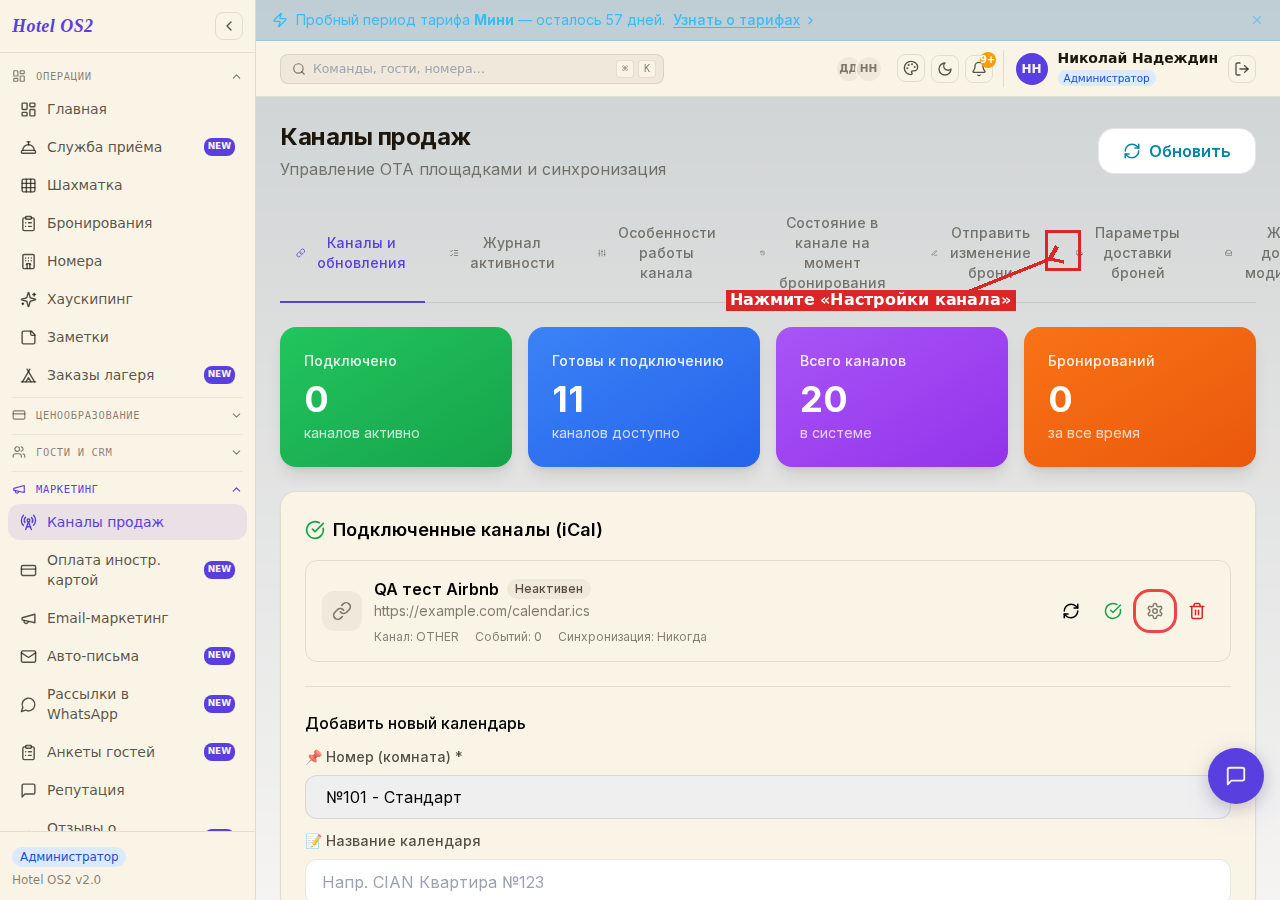
Task: Click the logout icon next to the profile
Action: click(1242, 68)
